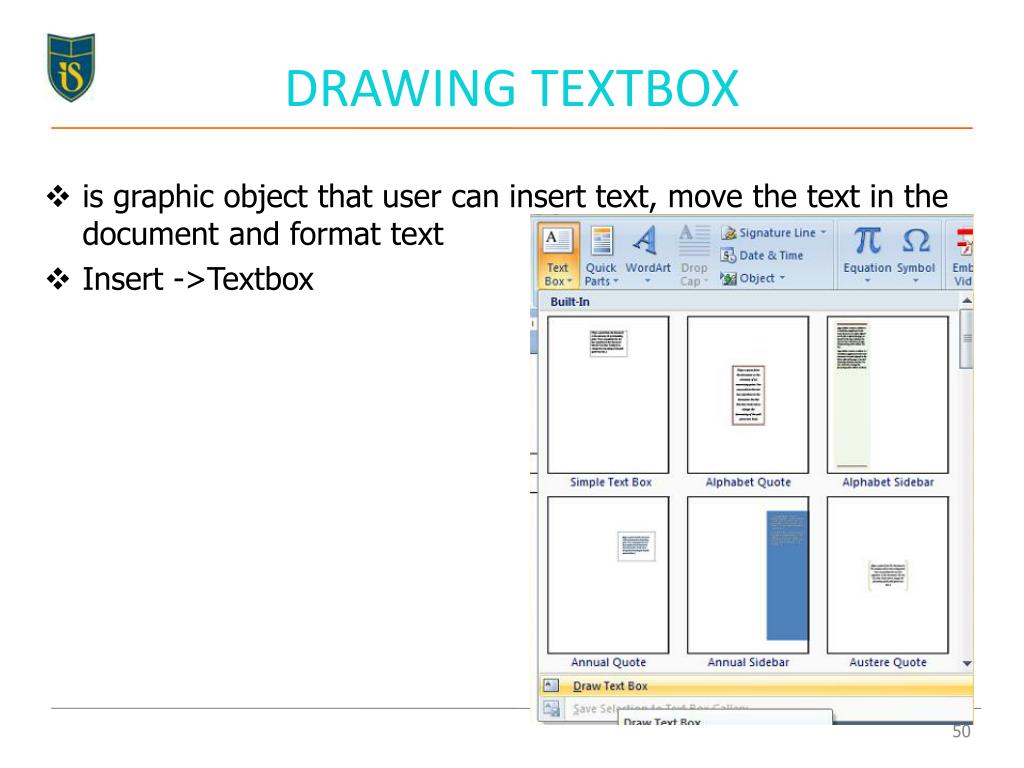
Task: Click the 'Insert ->Textbox' bullet text
Action: (x=198, y=280)
